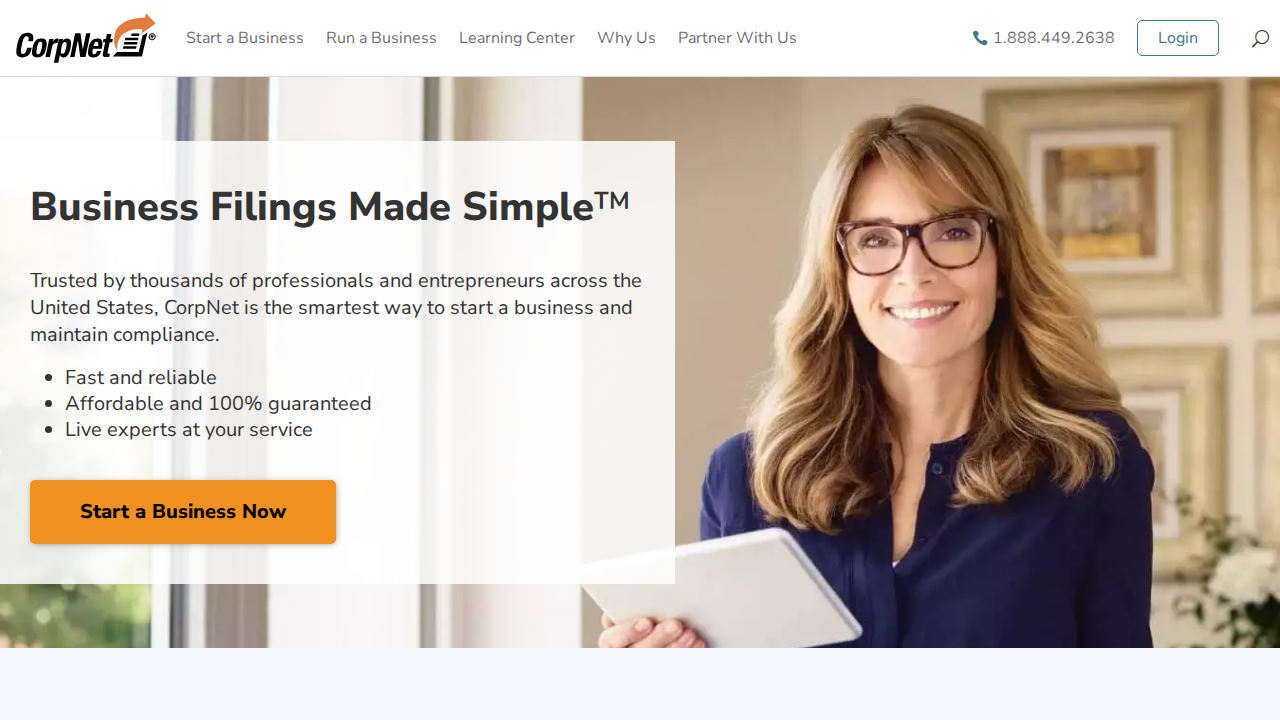1280x720 pixels.
Task: Expand the Learning Center menu
Action: [x=517, y=38]
